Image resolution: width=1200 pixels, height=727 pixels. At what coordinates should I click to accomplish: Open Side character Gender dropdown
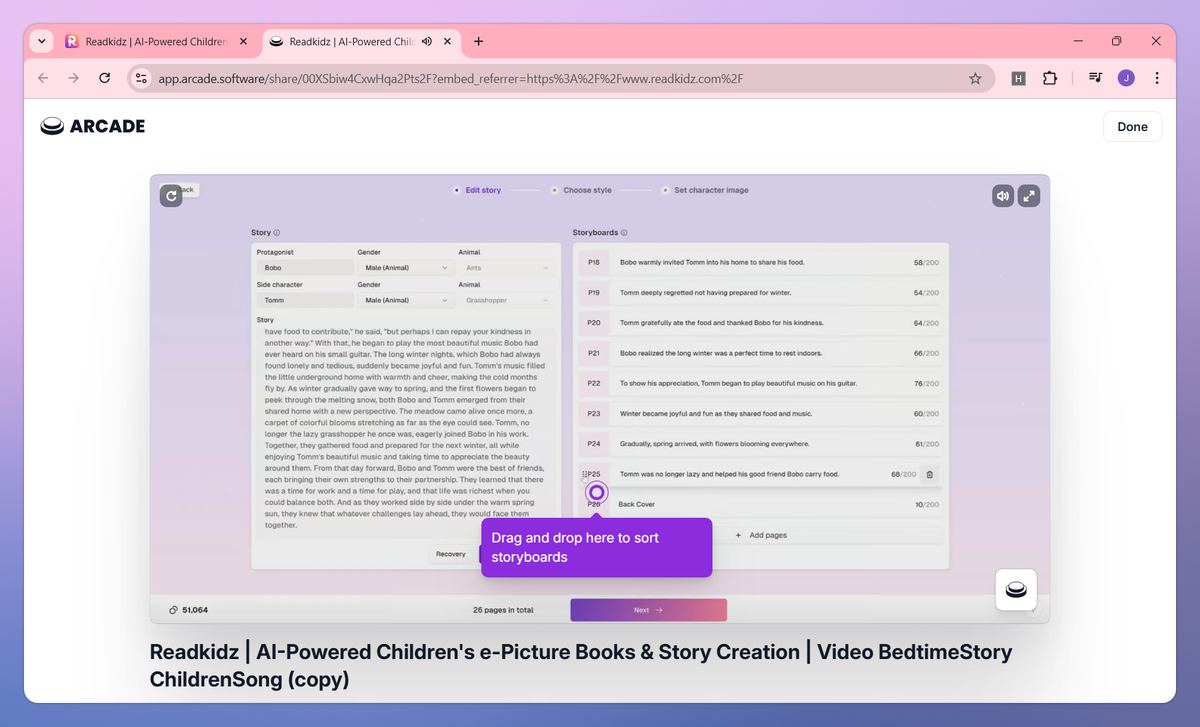pos(405,300)
